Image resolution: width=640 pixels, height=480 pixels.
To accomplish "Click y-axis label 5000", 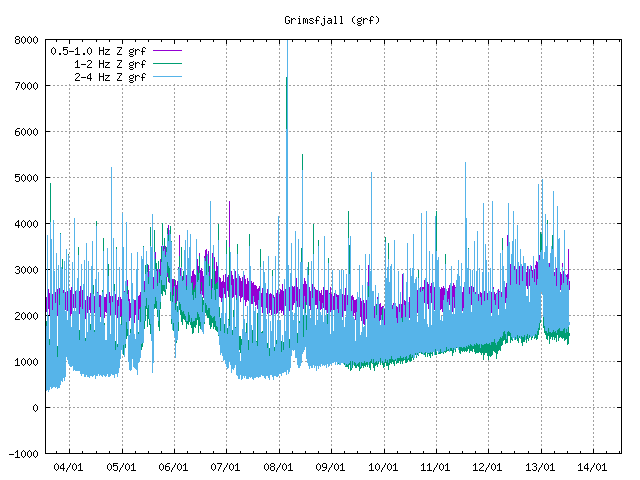I will tap(27, 178).
